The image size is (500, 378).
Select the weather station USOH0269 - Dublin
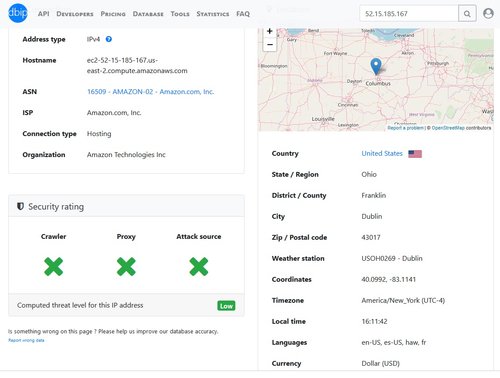(392, 258)
